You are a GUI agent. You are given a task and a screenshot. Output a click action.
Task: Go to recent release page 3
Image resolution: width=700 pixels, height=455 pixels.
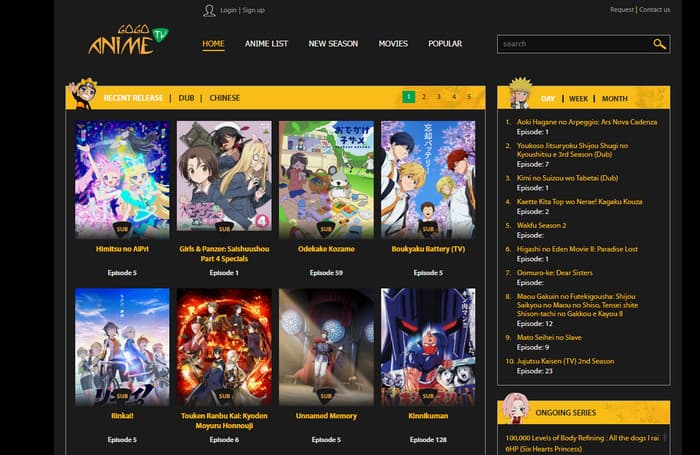pos(439,96)
